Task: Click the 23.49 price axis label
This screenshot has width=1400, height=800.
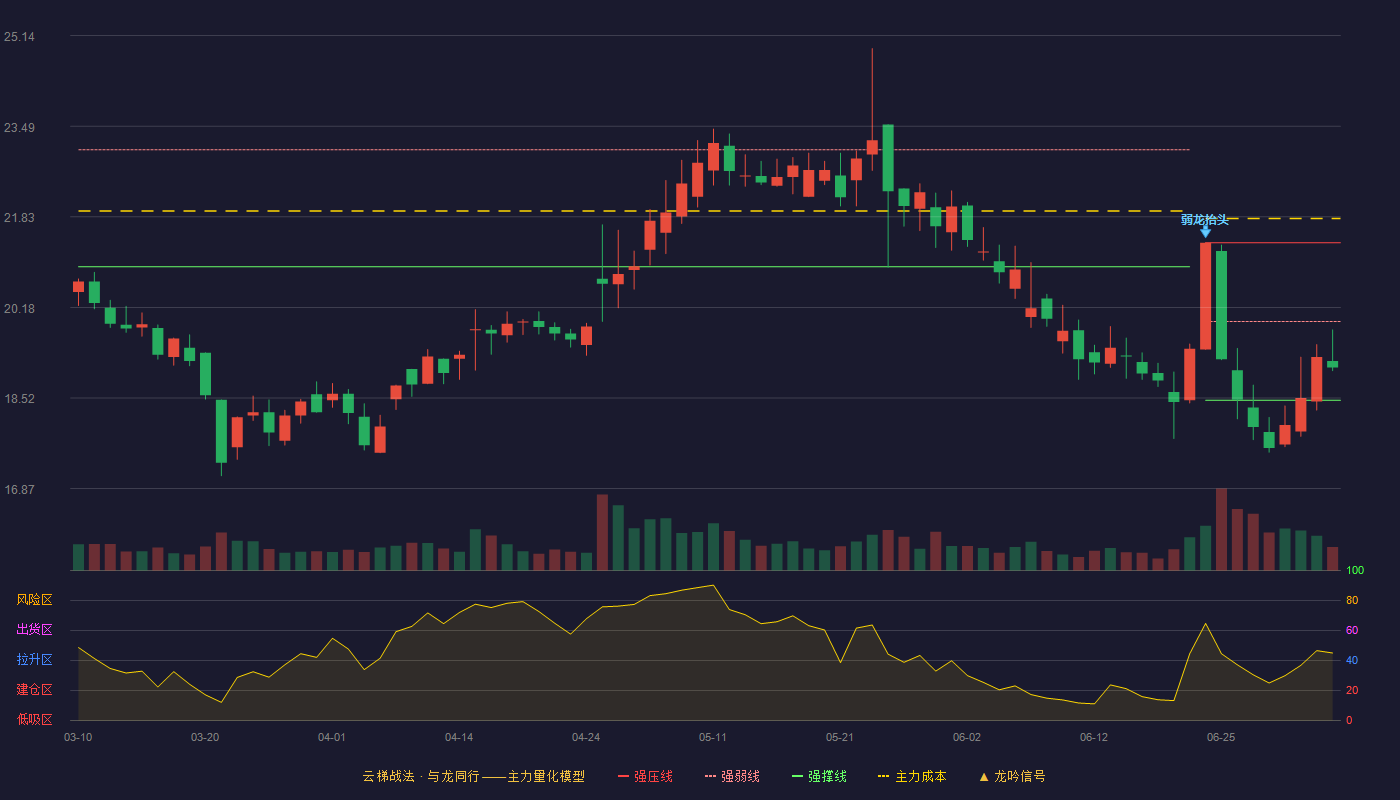Action: [19, 128]
